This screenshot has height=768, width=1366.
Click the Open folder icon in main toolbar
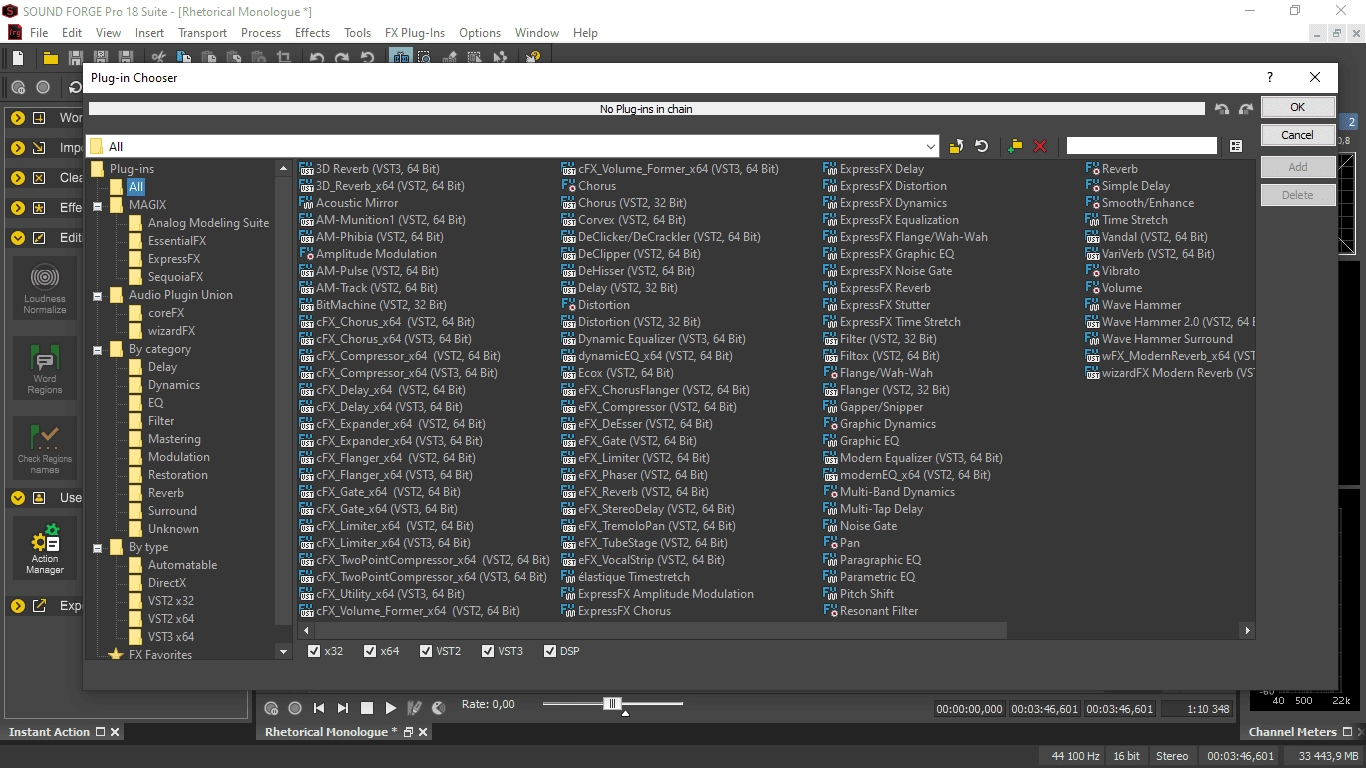(50, 58)
